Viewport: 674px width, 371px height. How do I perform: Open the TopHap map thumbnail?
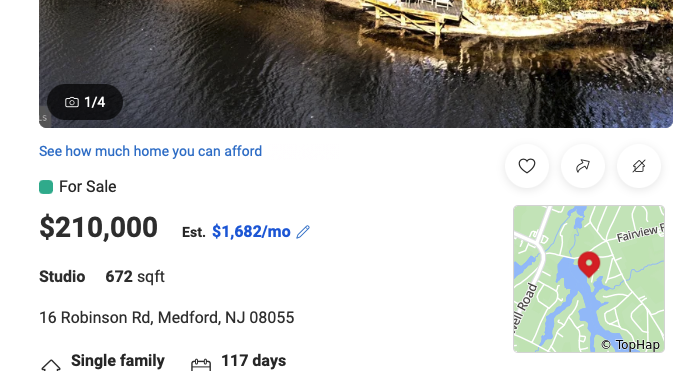click(589, 279)
